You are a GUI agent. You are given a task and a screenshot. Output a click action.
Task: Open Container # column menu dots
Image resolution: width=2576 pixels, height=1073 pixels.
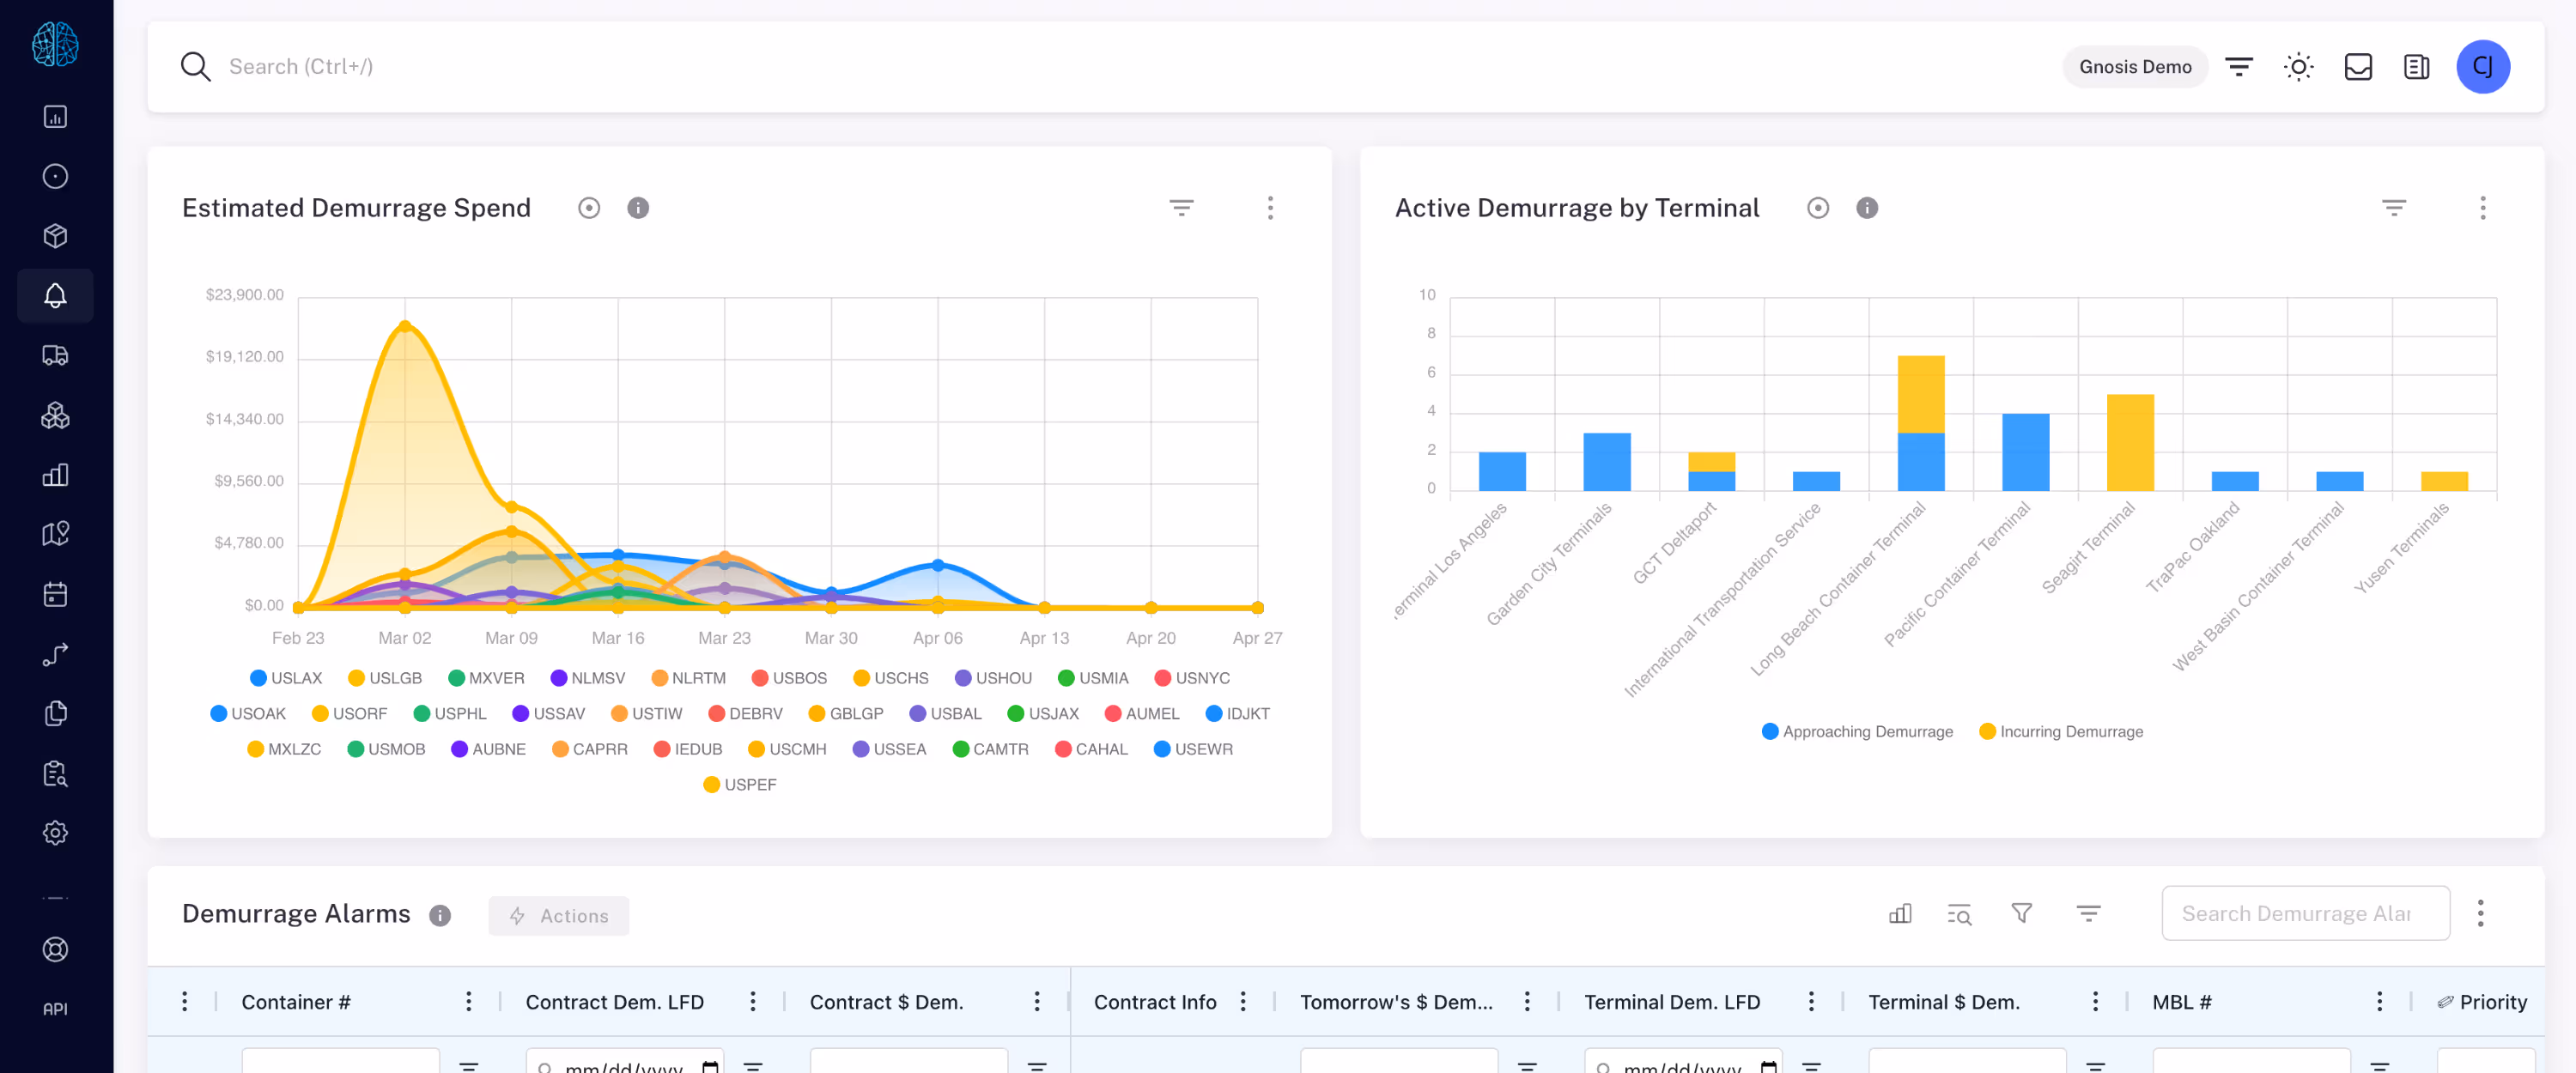[468, 1002]
